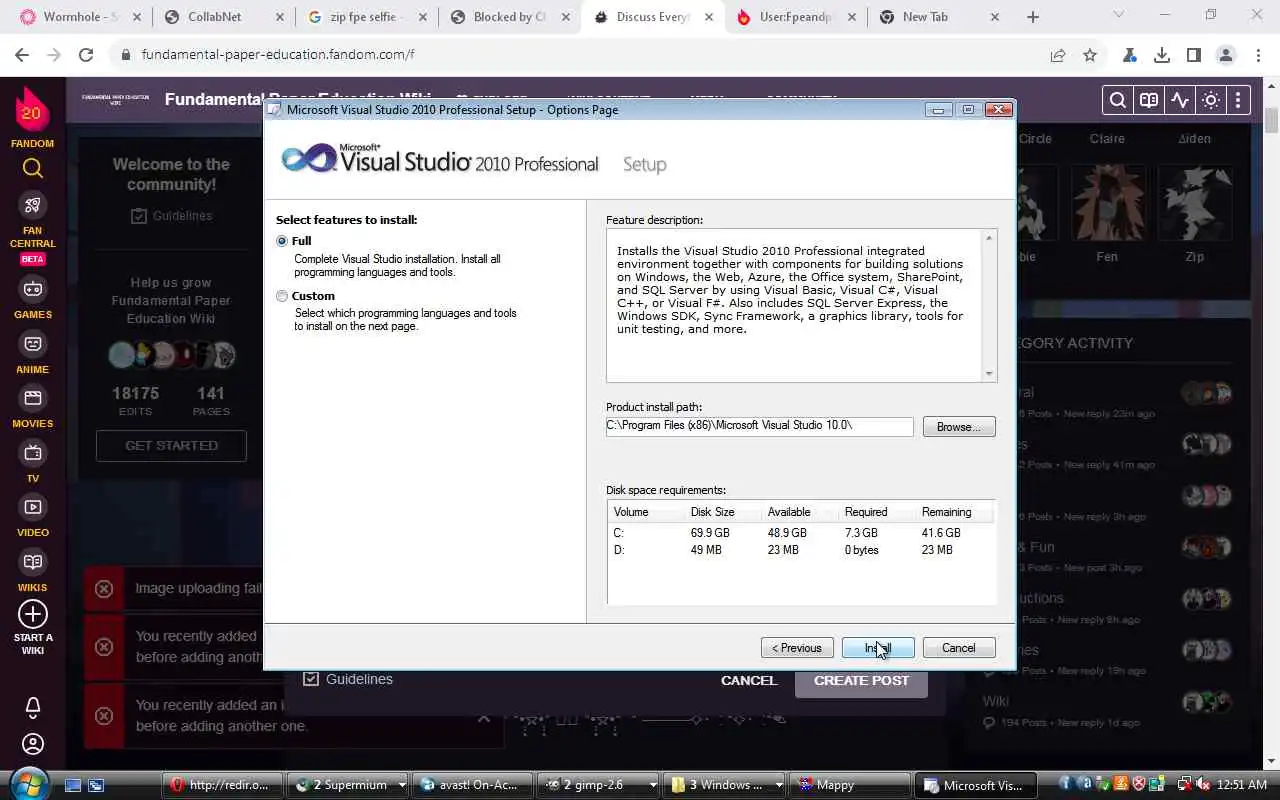The width and height of the screenshot is (1280, 800).
Task: Open the Fen character thumbnail
Action: click(1107, 204)
